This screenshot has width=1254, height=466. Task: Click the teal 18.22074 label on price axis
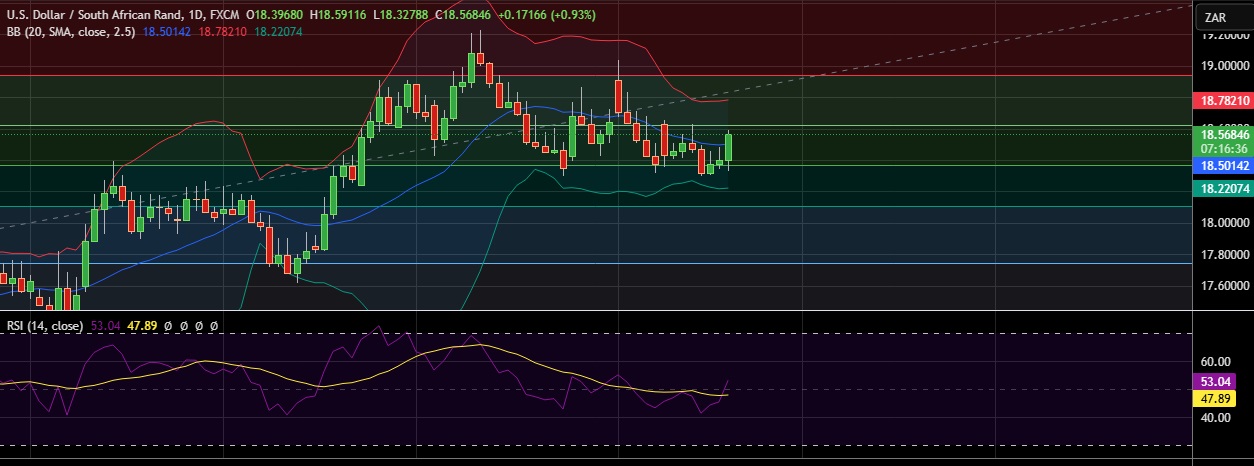point(1223,188)
